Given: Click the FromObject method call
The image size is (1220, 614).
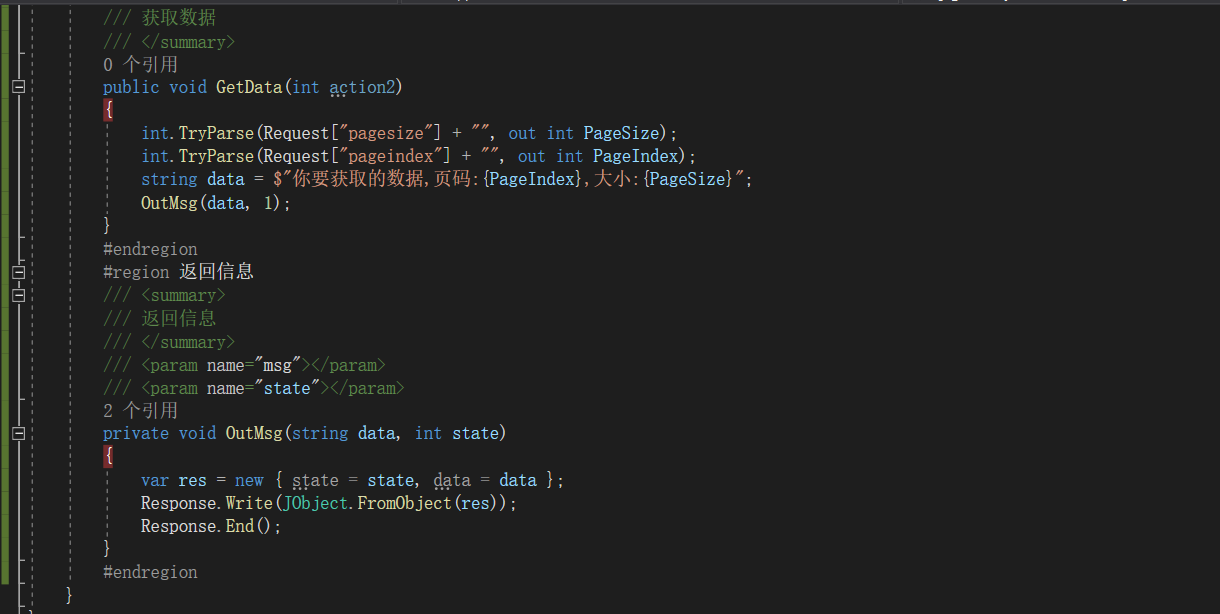Looking at the screenshot, I should pos(404,503).
